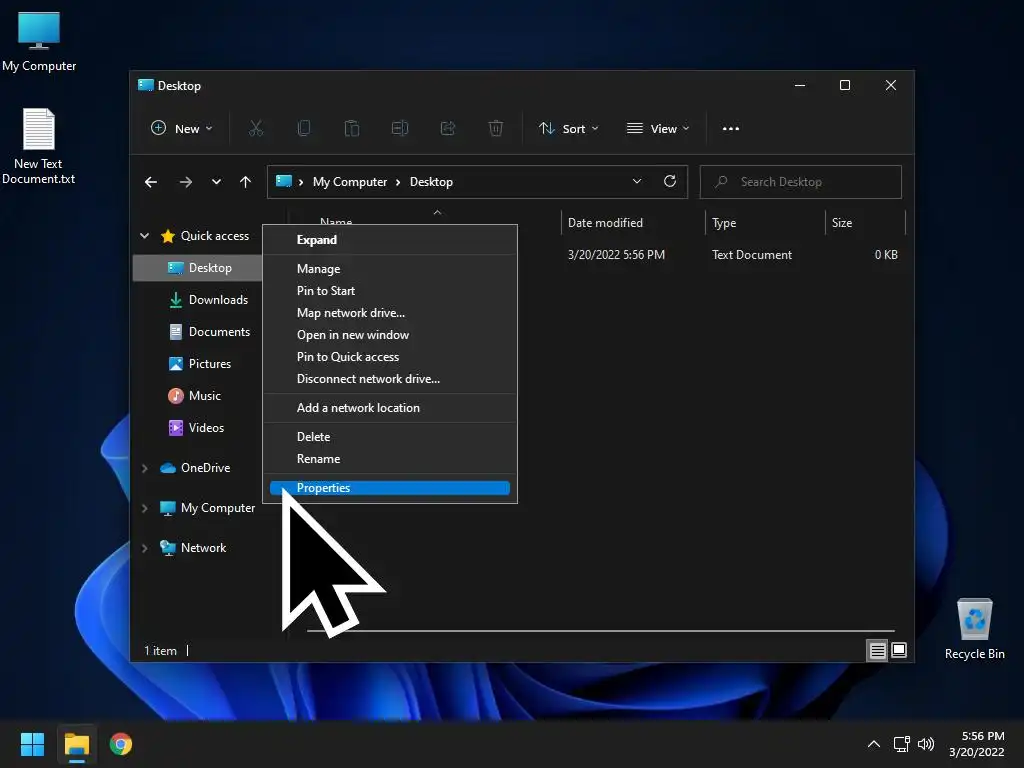
Task: Click the Cut scissors icon in toolbar
Action: click(x=255, y=129)
